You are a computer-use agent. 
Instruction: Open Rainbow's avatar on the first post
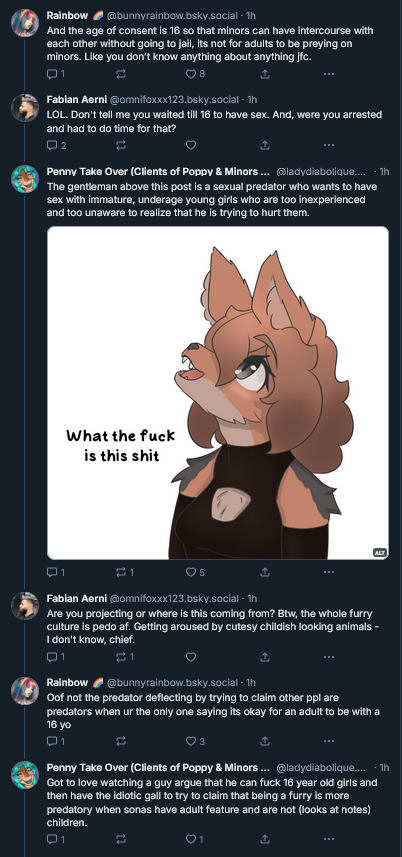click(25, 23)
